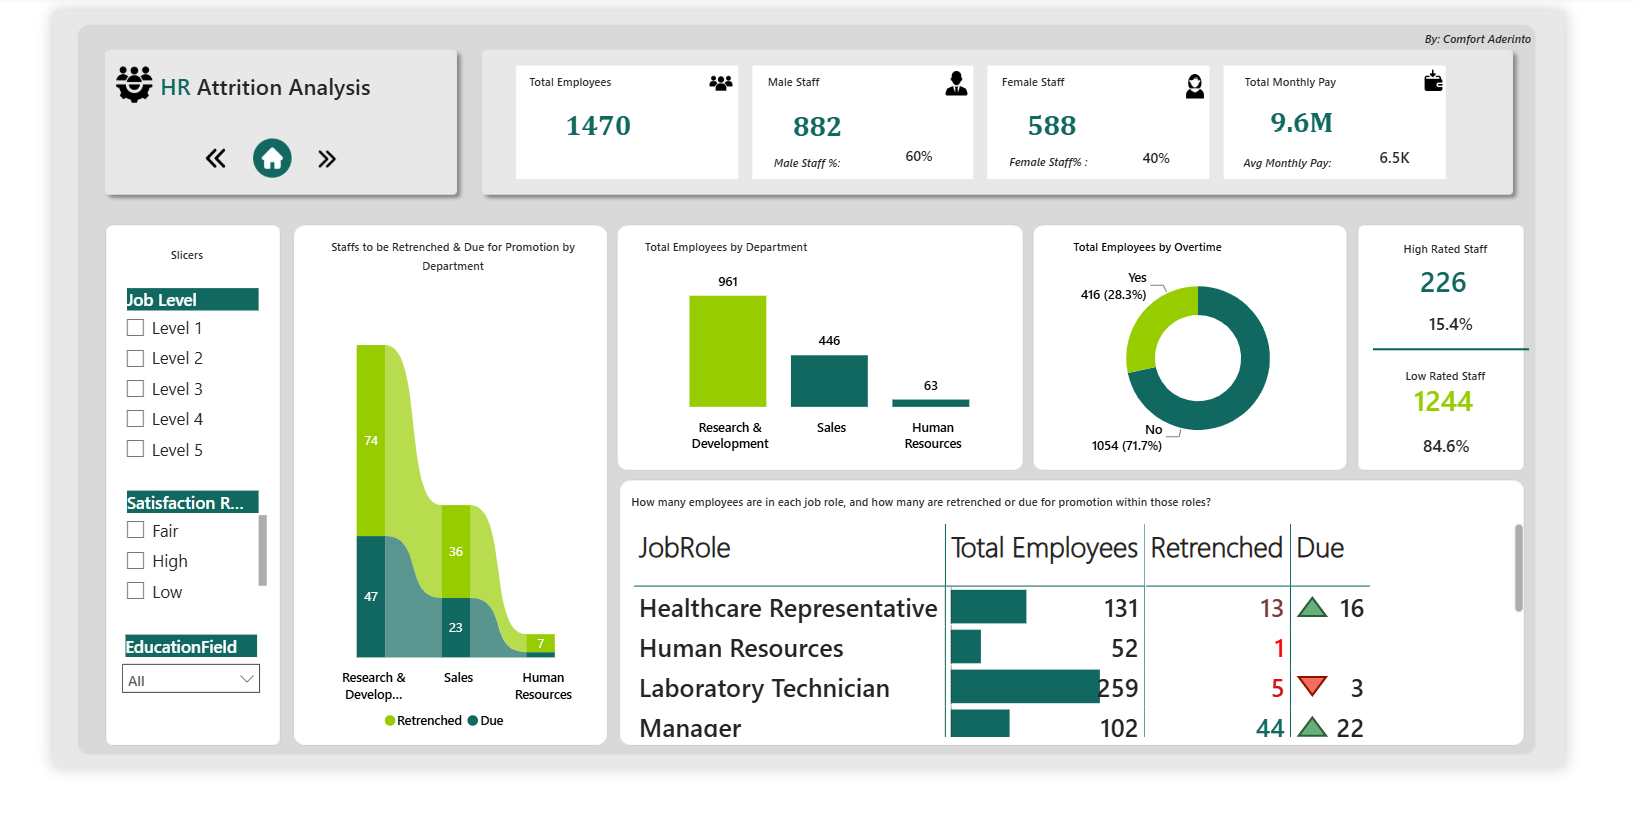Select the Research & Development bar (961)
The height and width of the screenshot is (819, 1635).
point(728,351)
